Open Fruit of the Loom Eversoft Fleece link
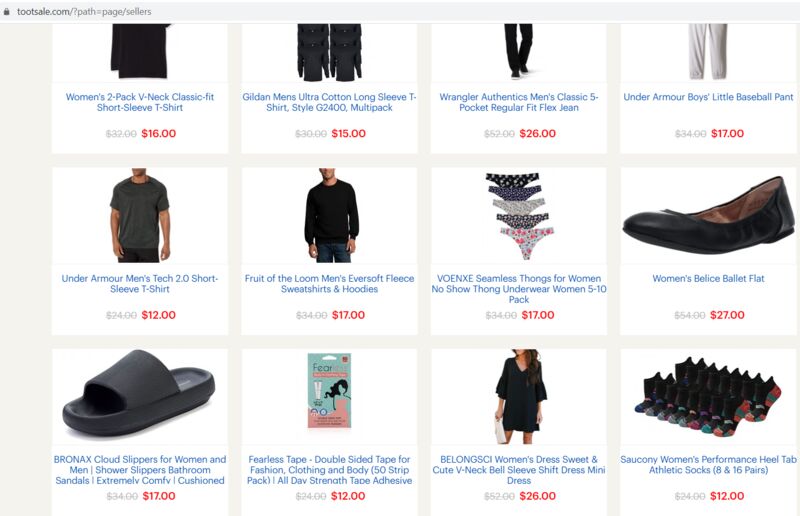The width and height of the screenshot is (800, 516). coord(329,283)
